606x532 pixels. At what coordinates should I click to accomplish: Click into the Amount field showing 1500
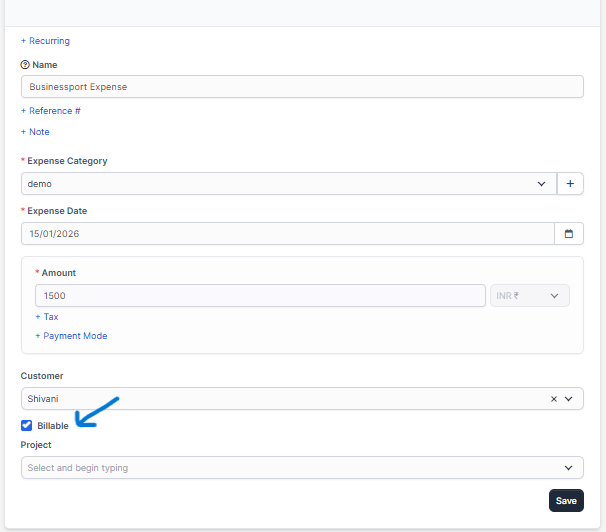pos(260,296)
